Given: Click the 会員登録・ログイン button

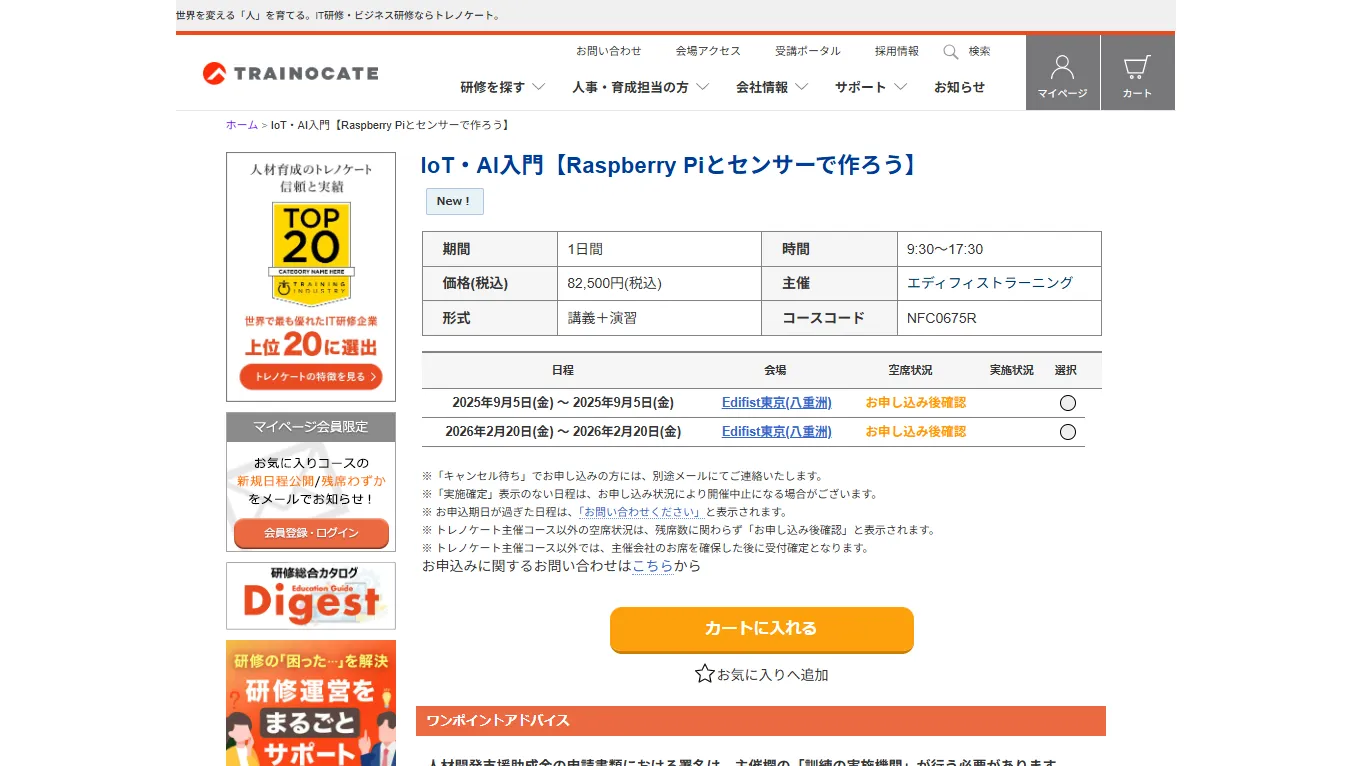Looking at the screenshot, I should 311,533.
